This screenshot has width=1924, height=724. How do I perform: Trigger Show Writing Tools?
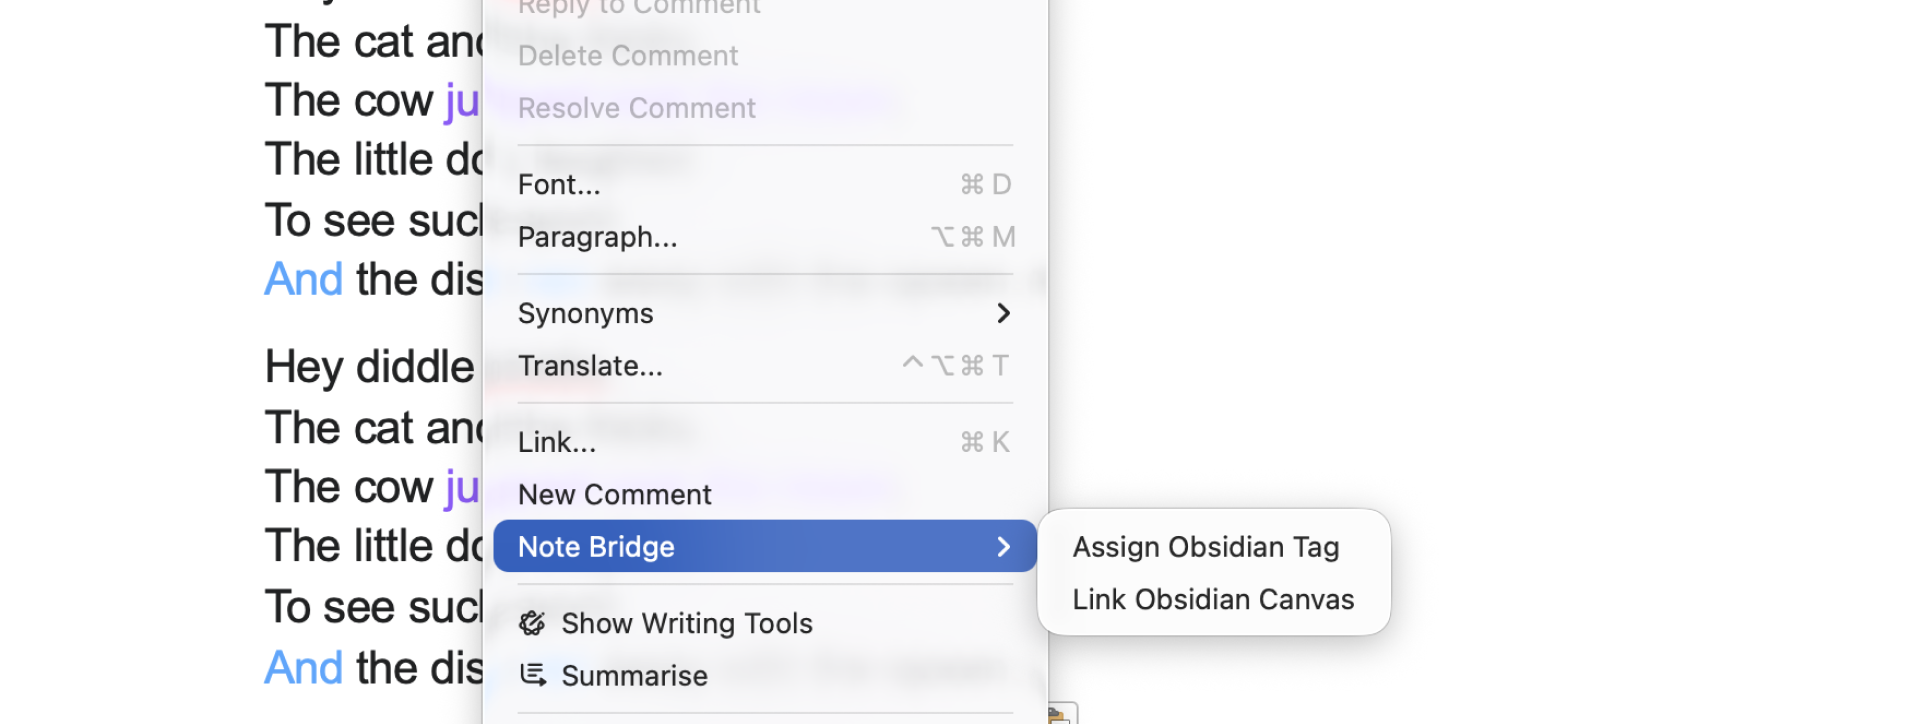click(687, 622)
